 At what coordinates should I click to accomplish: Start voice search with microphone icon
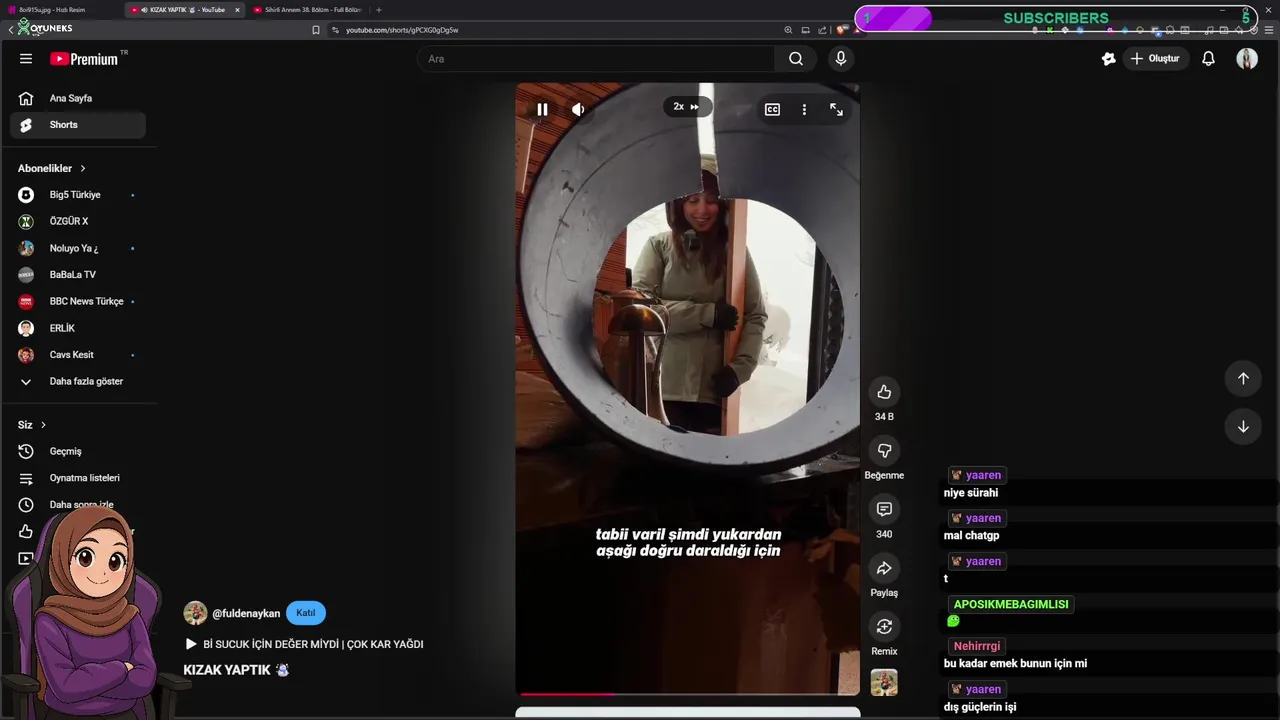coord(841,59)
